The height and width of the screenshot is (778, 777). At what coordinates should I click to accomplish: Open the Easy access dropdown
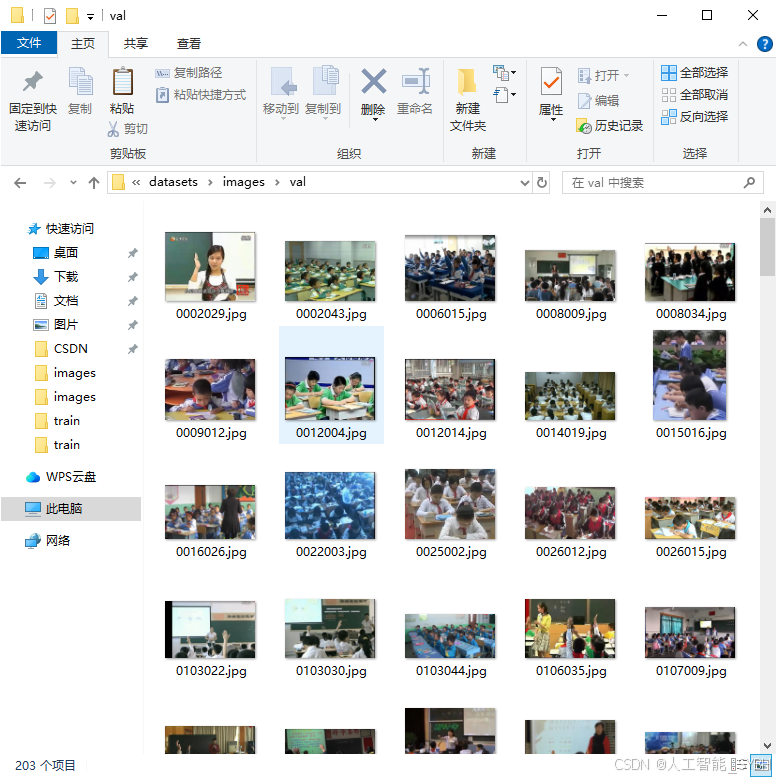click(504, 94)
